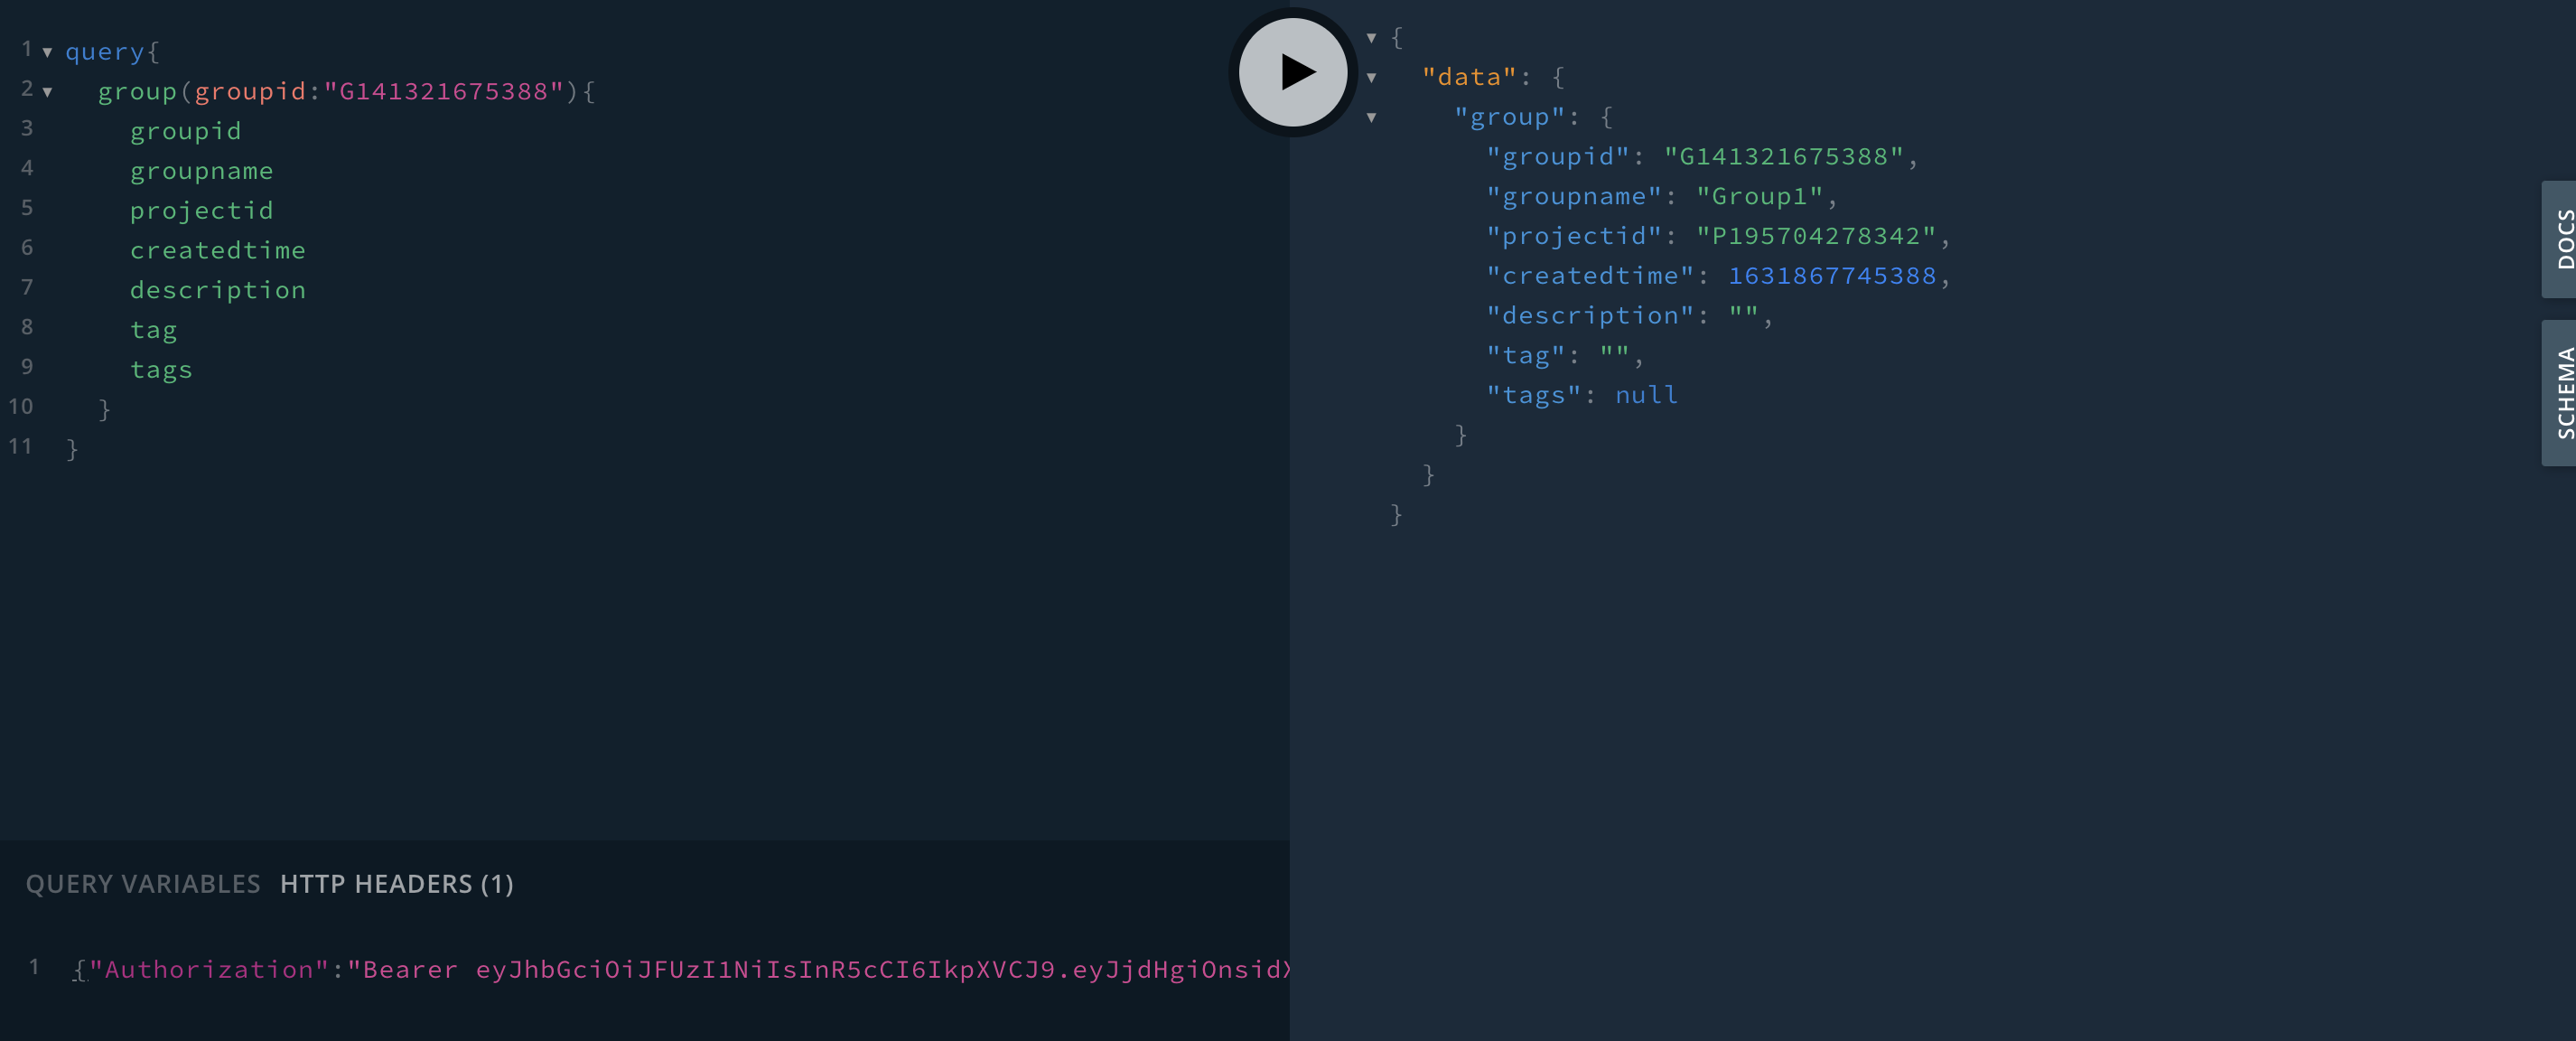2576x1041 pixels.
Task: Click the createdtime field on line 6
Action: [217, 251]
